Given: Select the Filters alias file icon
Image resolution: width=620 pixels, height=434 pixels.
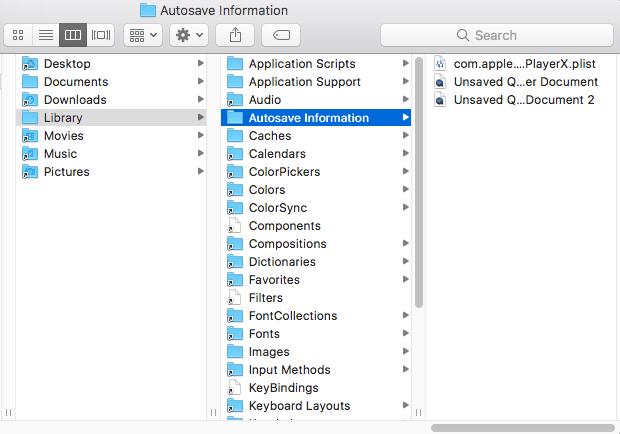Looking at the screenshot, I should pyautogui.click(x=234, y=298).
